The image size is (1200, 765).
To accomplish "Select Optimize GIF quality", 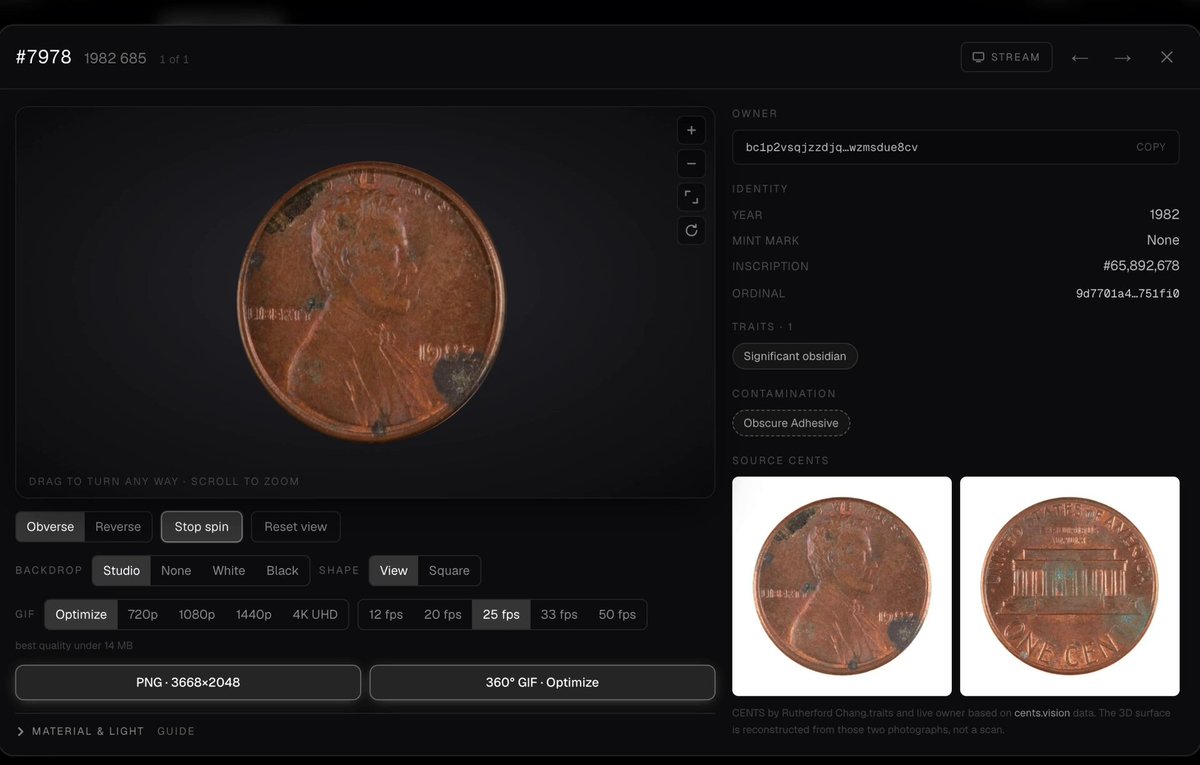I will point(81,614).
